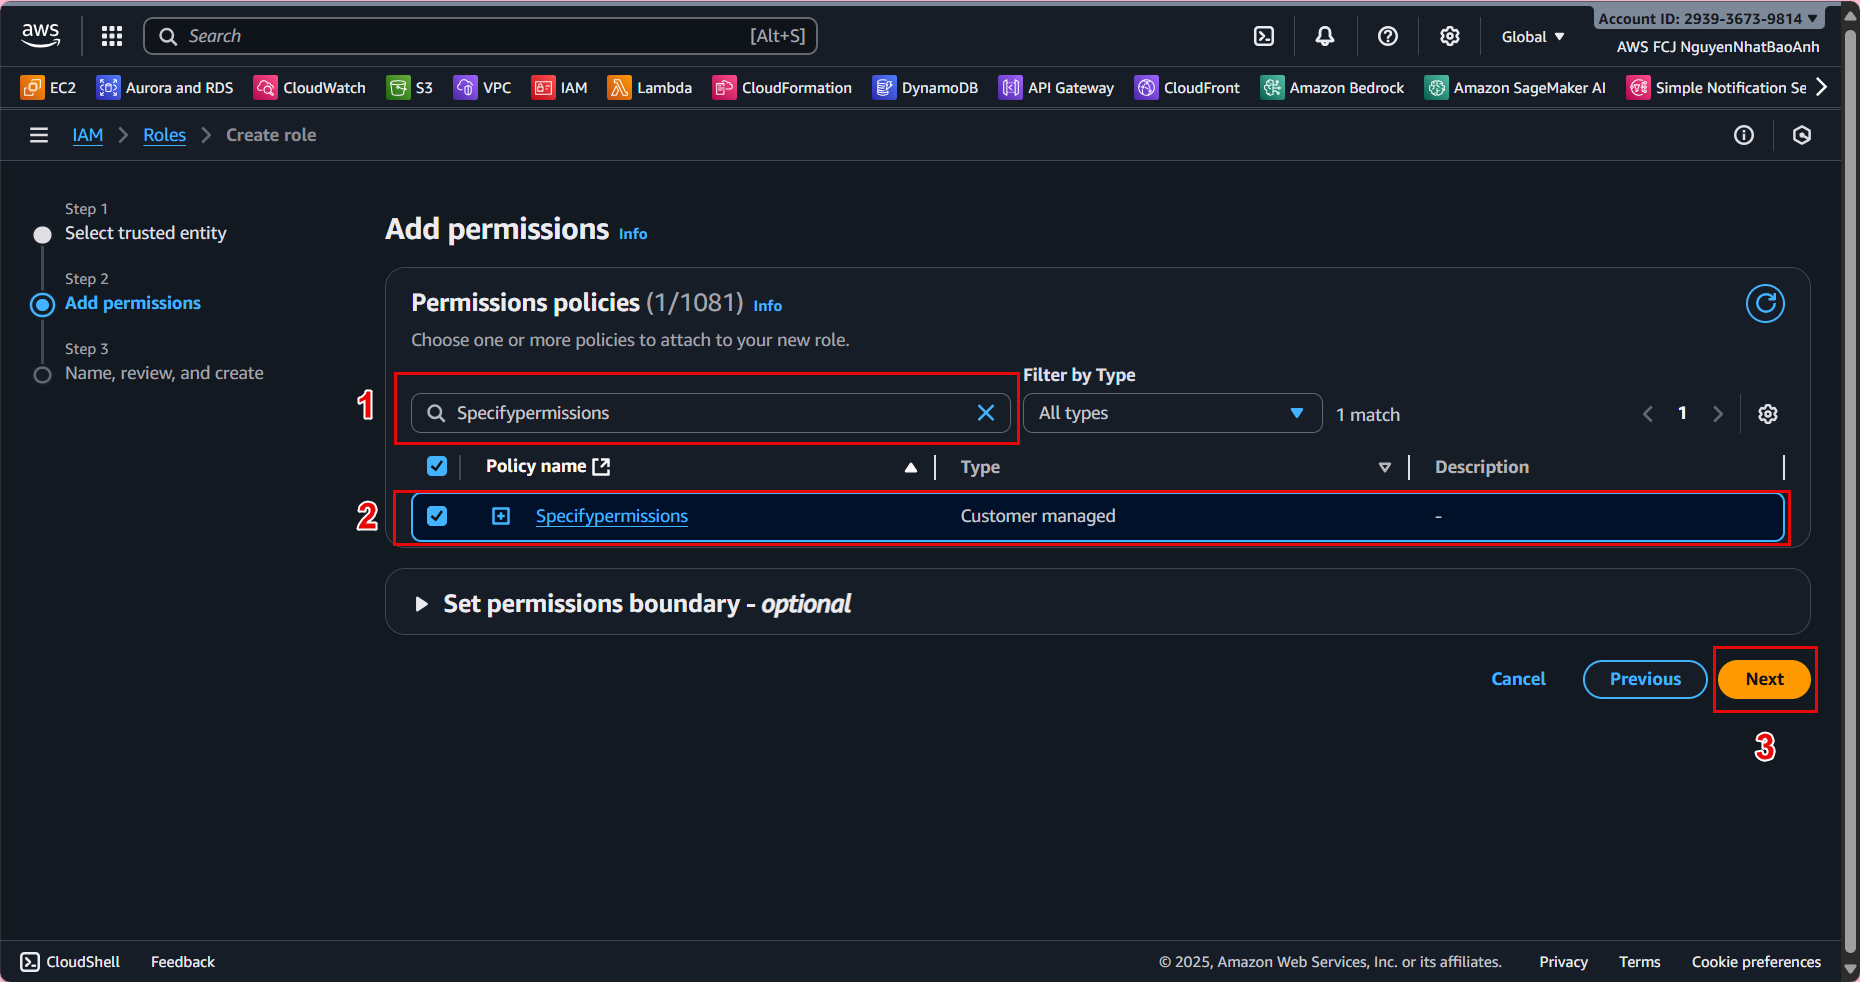Expand the Specifypermissions policy details

click(x=501, y=516)
